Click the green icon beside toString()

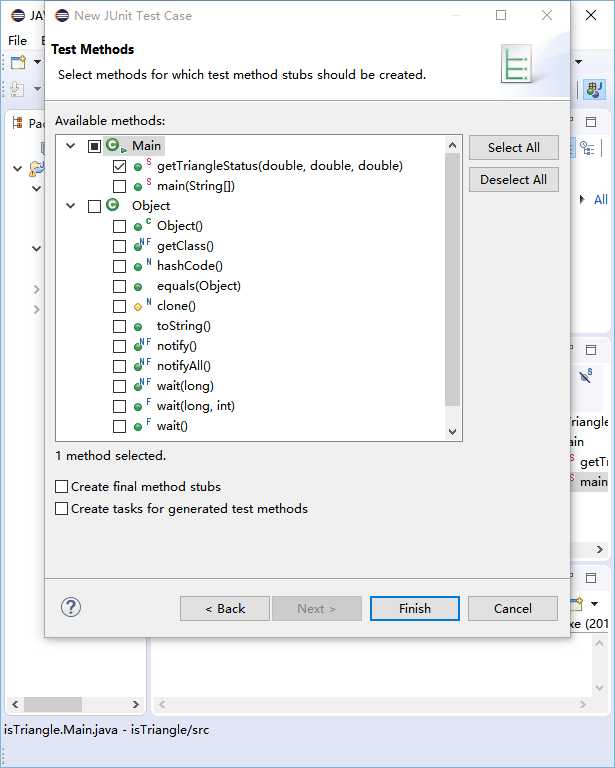[138, 327]
